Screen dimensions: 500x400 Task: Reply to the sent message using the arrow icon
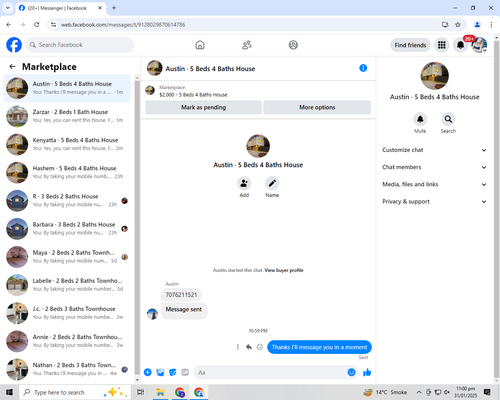point(249,347)
